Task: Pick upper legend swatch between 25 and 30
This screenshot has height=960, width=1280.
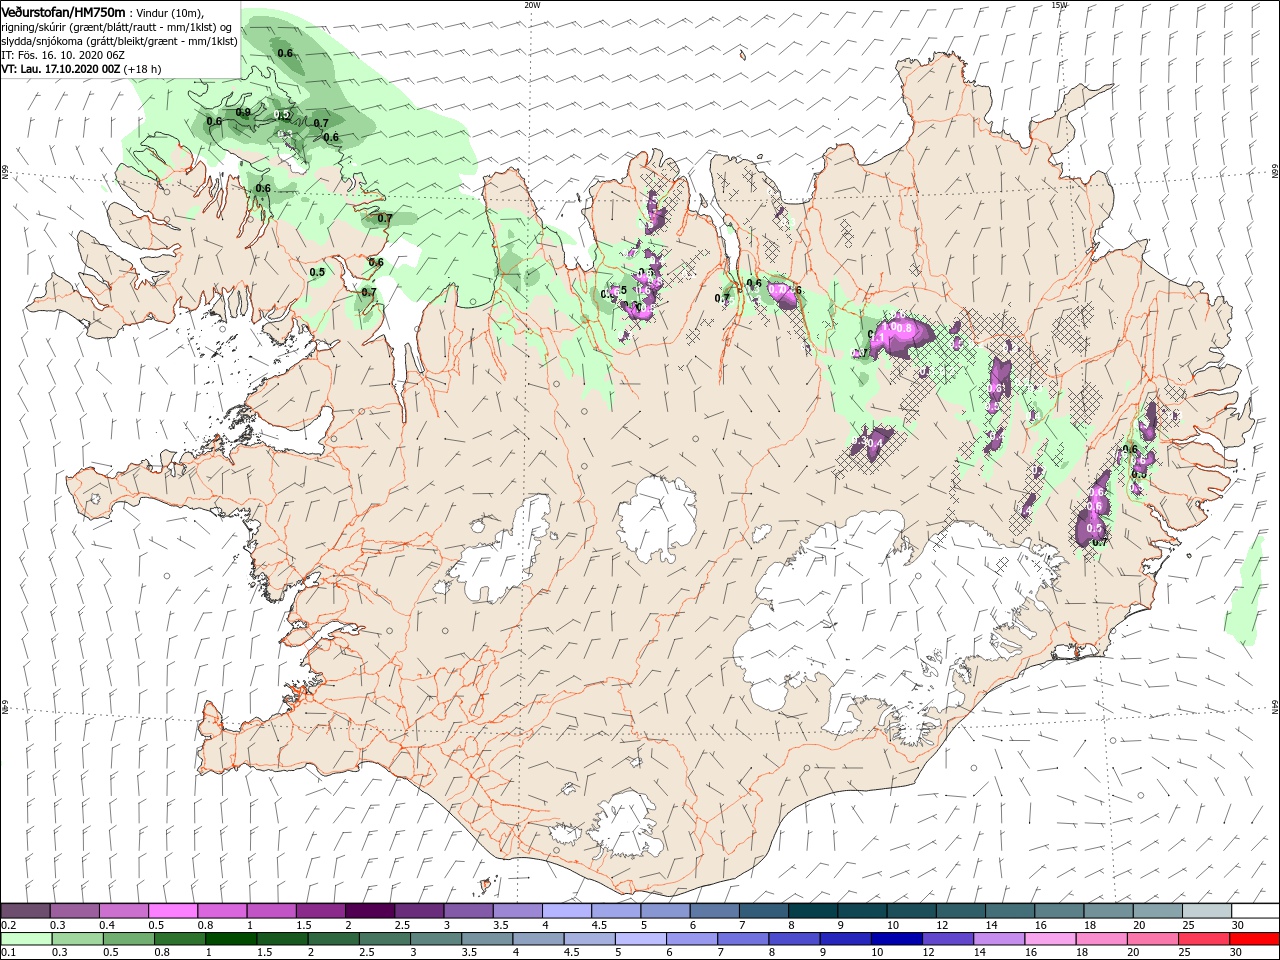Action: tap(1207, 911)
